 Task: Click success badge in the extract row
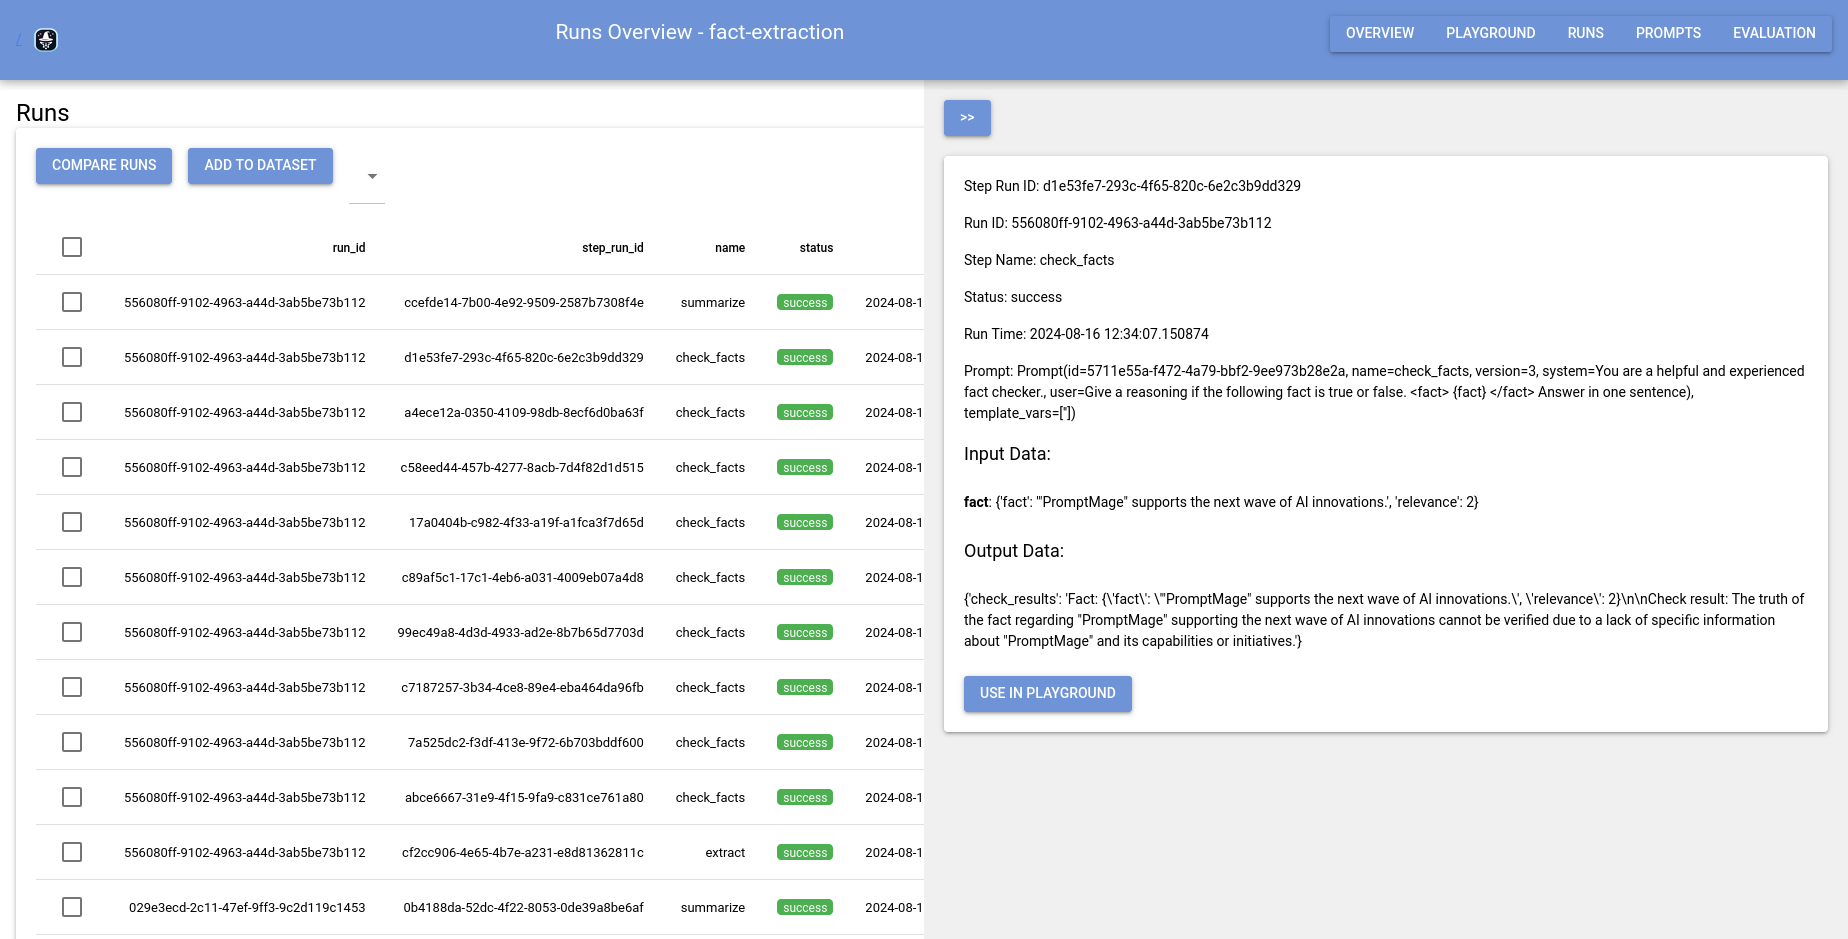(x=805, y=853)
